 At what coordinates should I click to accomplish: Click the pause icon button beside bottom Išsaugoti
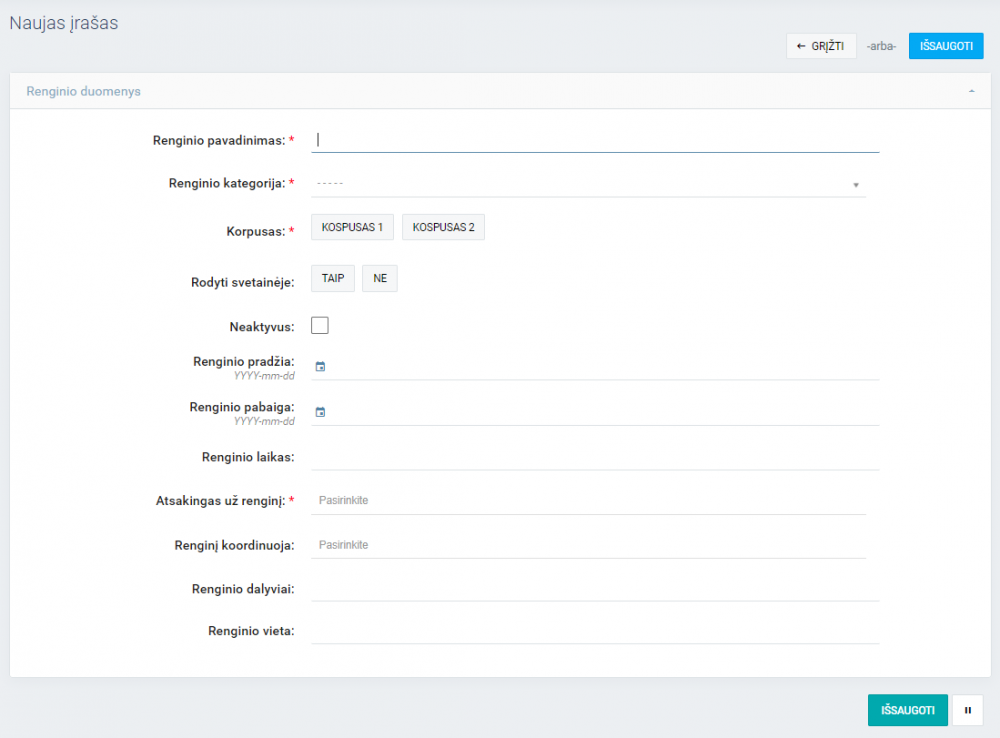click(967, 710)
